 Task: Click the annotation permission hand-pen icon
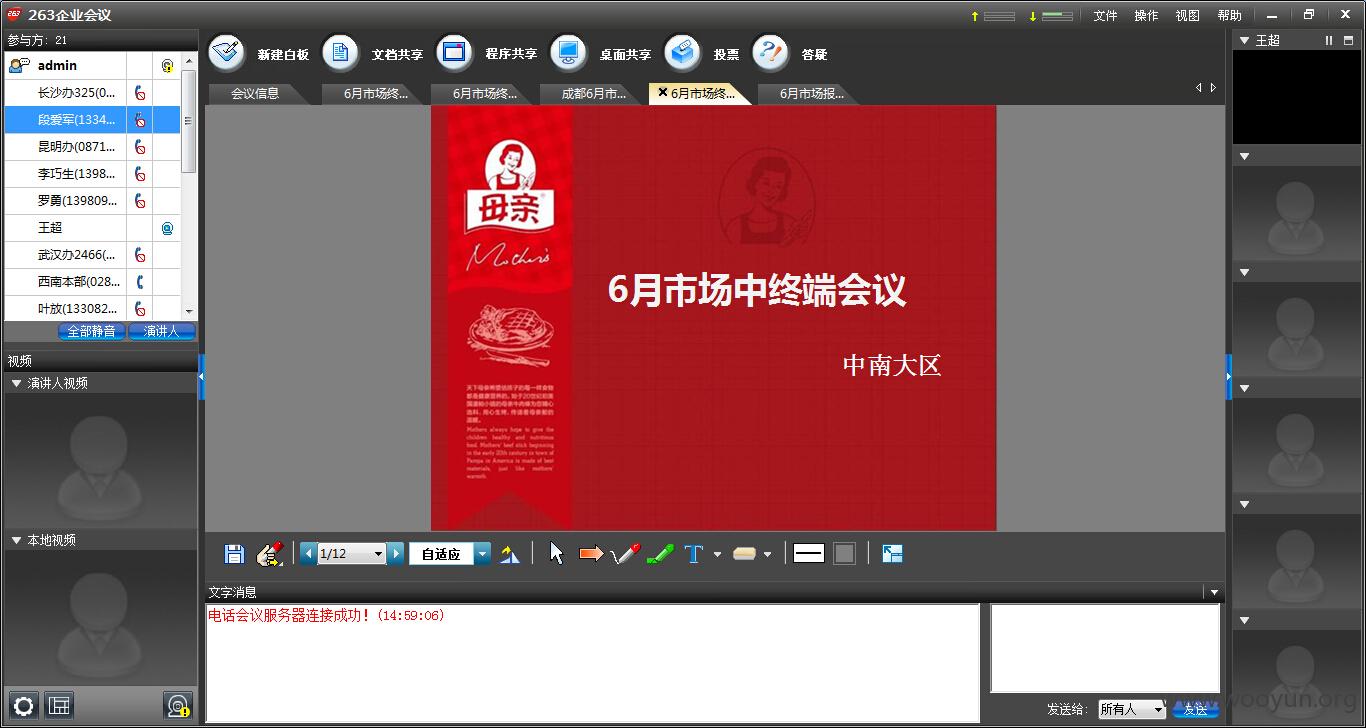270,554
